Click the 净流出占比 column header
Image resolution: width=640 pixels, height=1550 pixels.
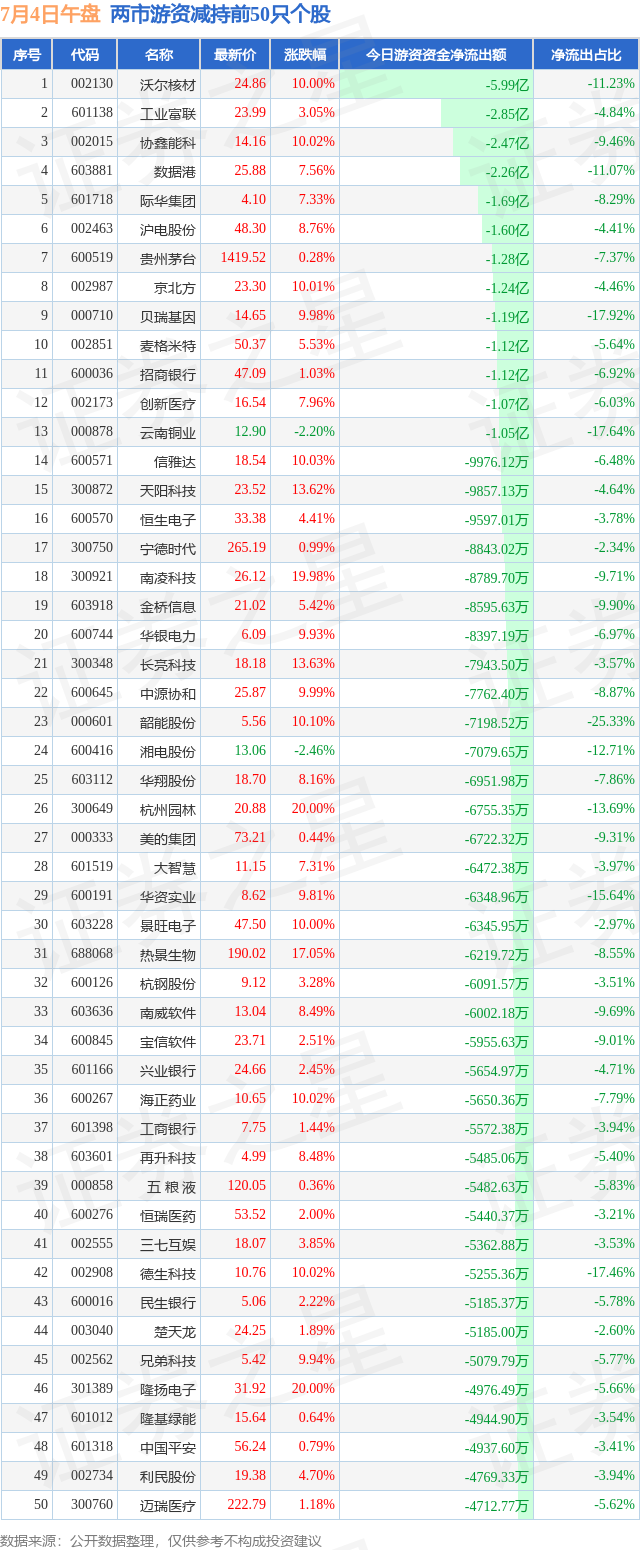586,55
